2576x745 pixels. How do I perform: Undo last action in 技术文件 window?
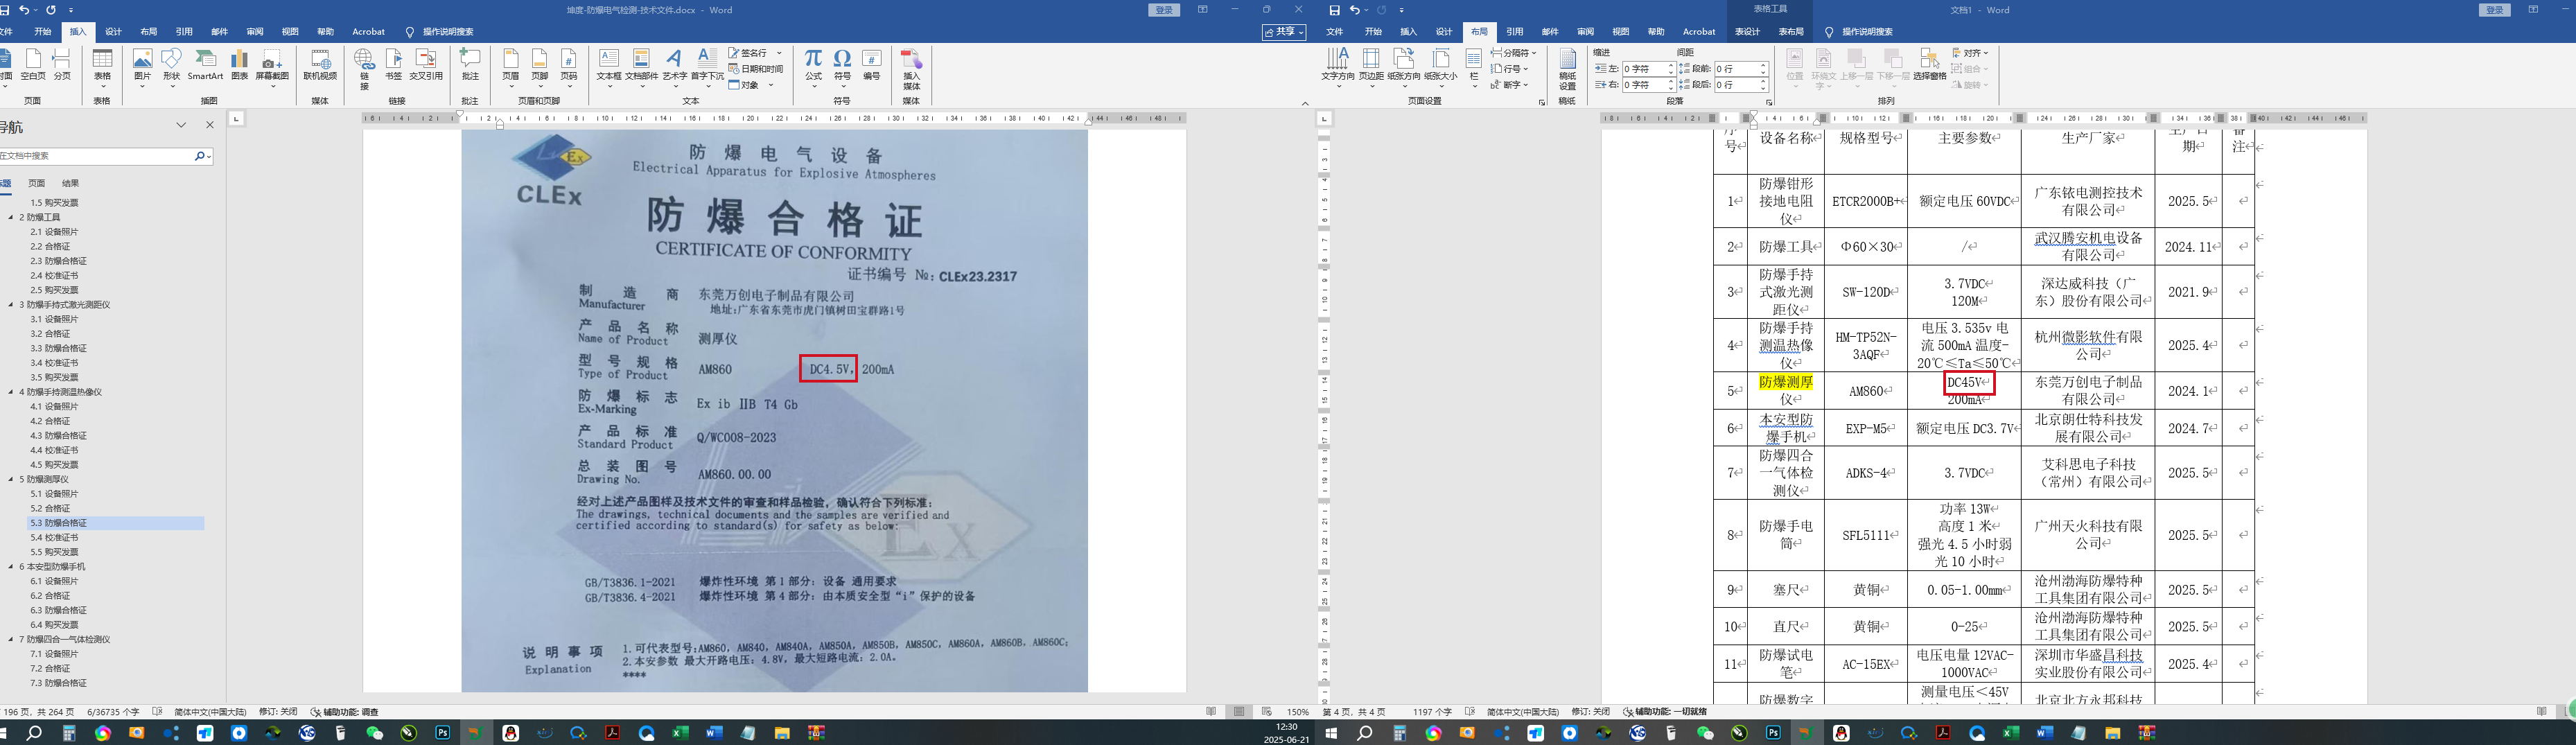click(25, 10)
